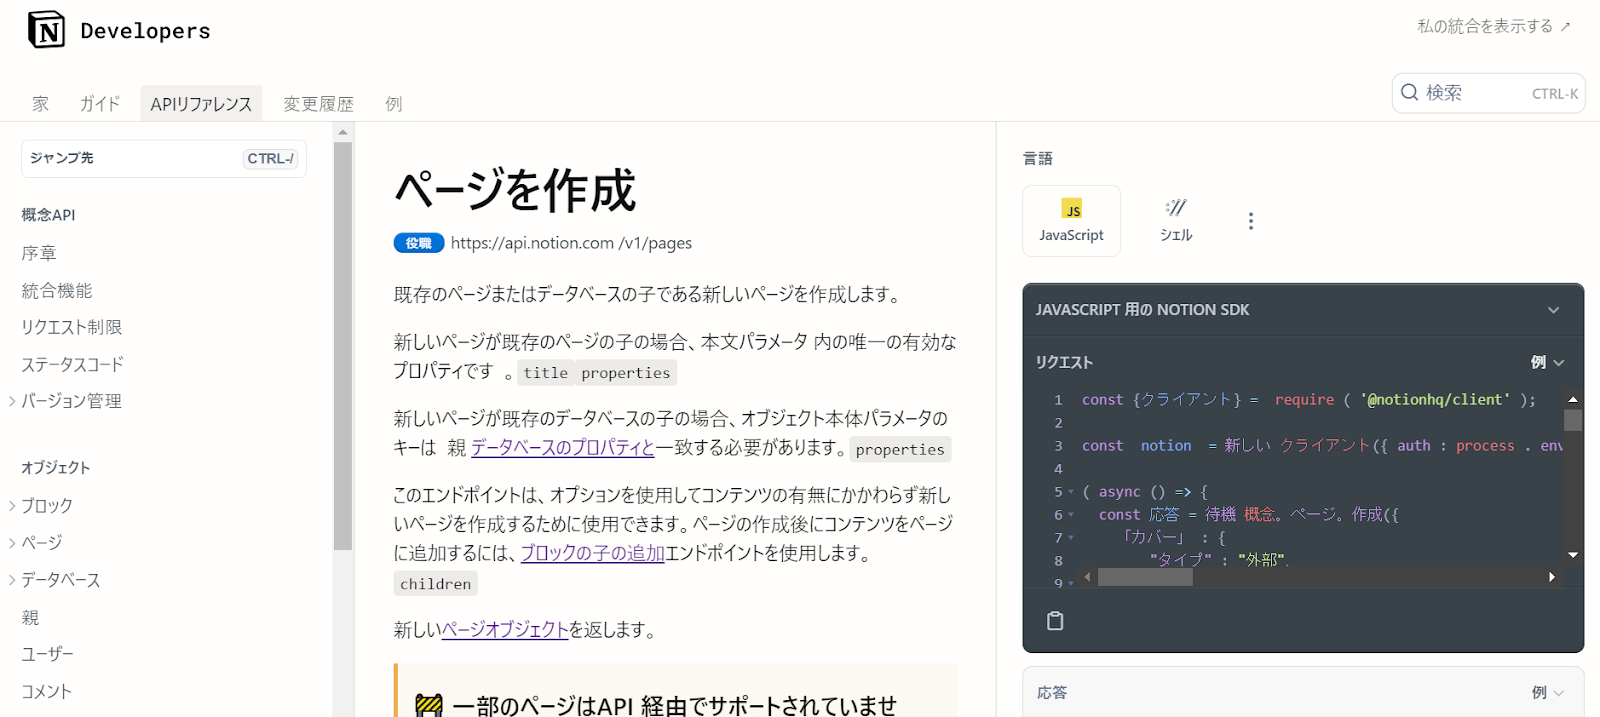1600x717 pixels.
Task: Expand the ブロック sidebar section
Action: (12, 506)
